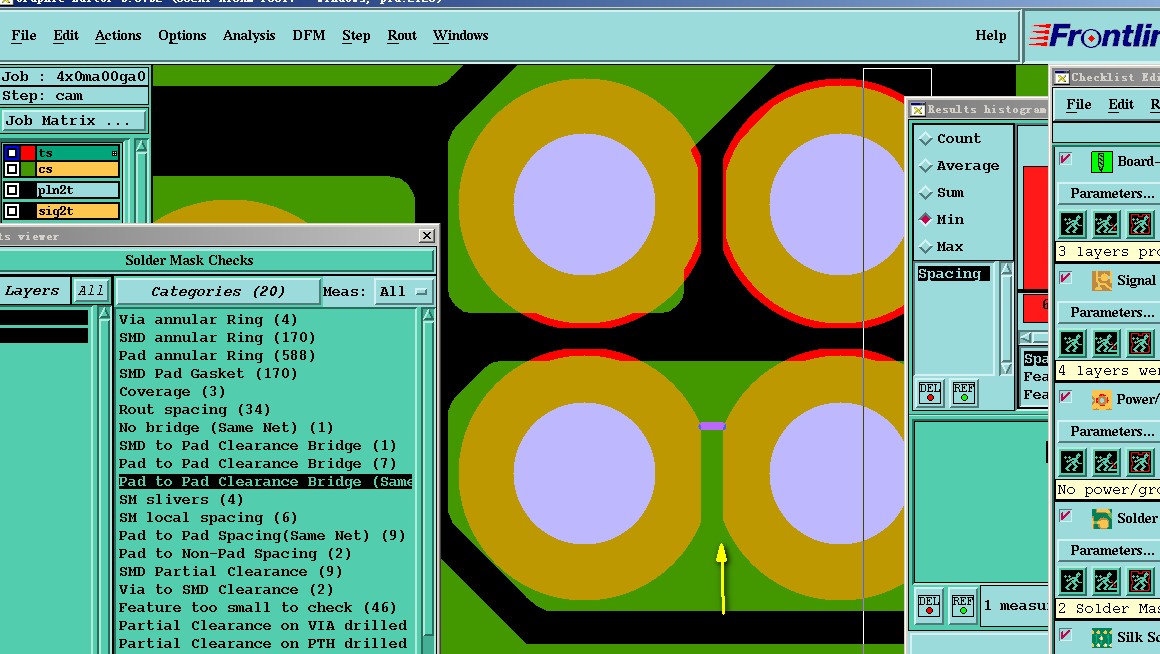Click histogram horizontal scroll left arrow
1160x654 pixels.
1025,337
